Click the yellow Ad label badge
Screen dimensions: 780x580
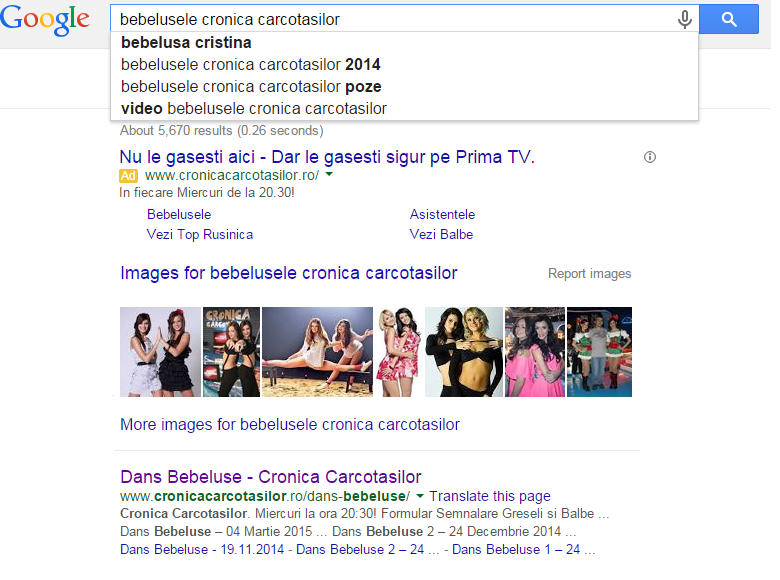[x=128, y=176]
